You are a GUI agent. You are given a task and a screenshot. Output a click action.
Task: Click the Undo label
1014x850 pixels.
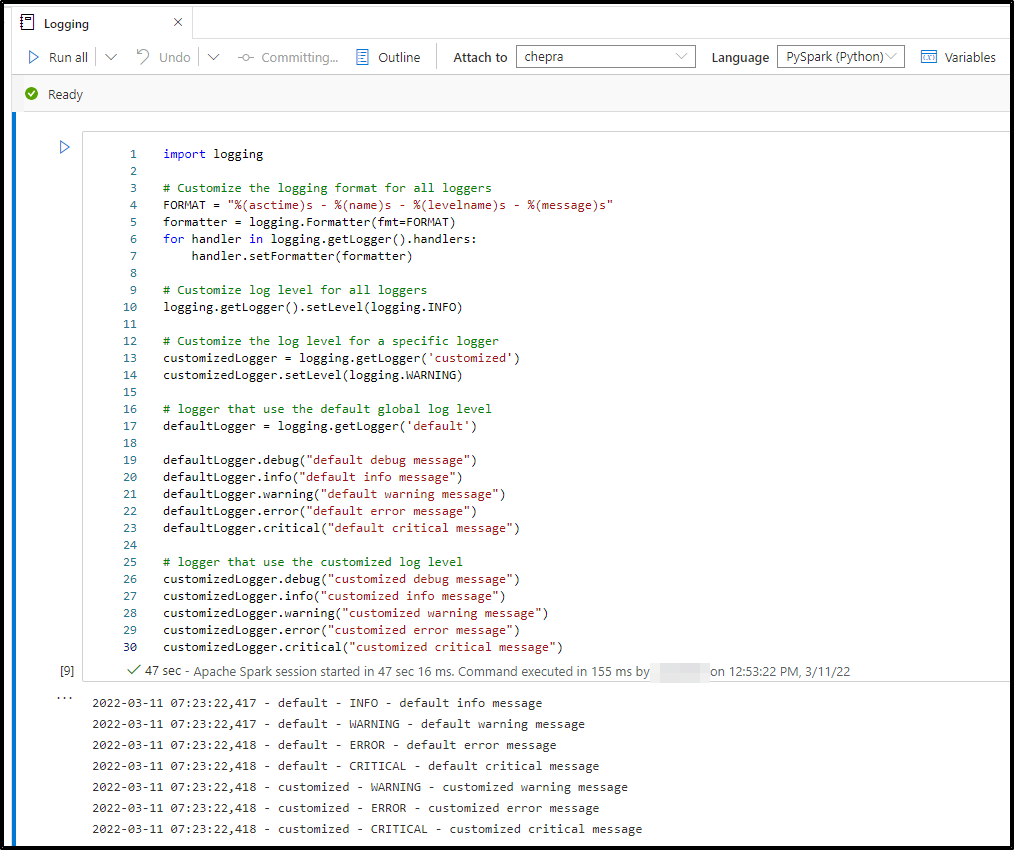click(175, 58)
